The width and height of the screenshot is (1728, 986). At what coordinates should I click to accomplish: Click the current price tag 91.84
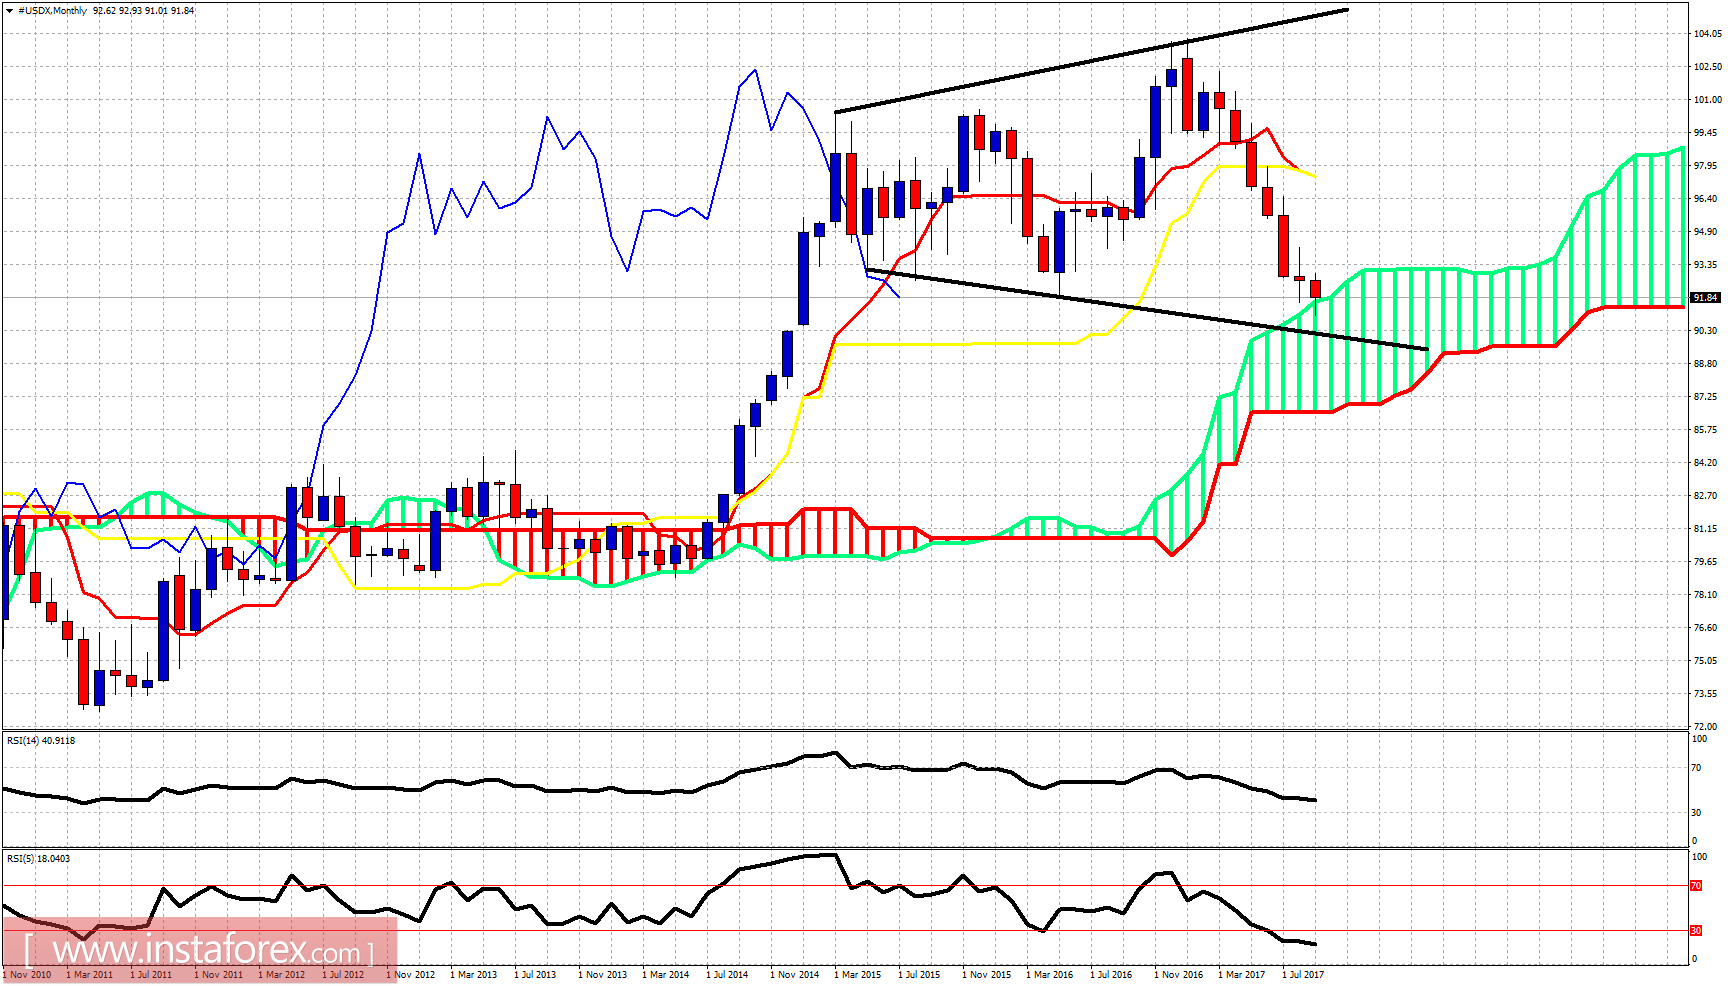pyautogui.click(x=1708, y=296)
